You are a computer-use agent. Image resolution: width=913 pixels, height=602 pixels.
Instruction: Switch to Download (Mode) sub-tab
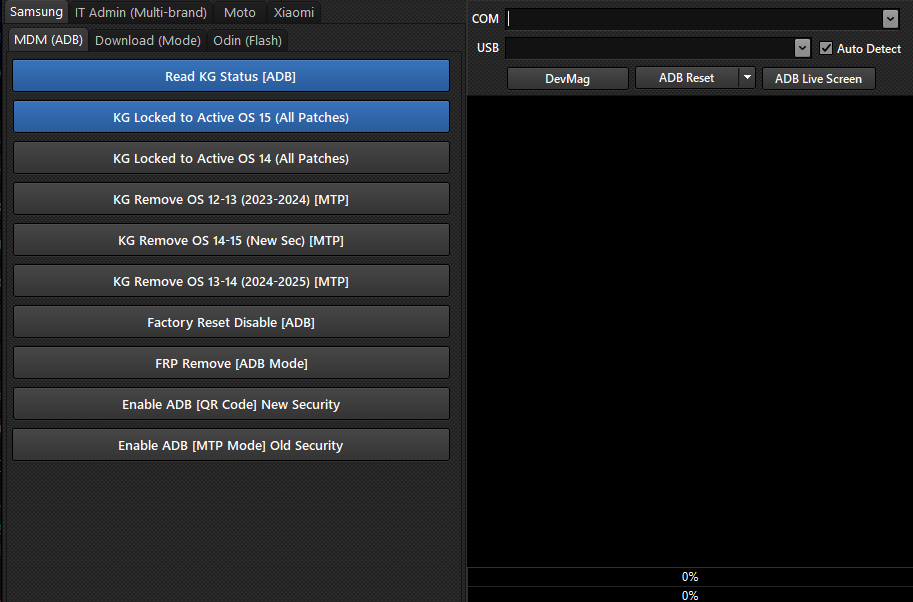pos(148,40)
